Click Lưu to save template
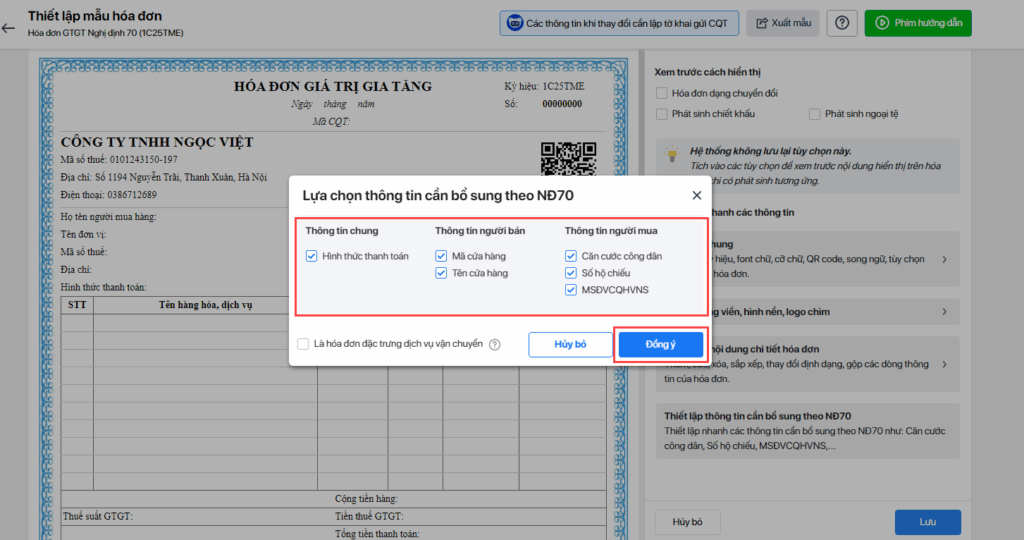Screen dimensions: 1024x540 click(x=927, y=522)
